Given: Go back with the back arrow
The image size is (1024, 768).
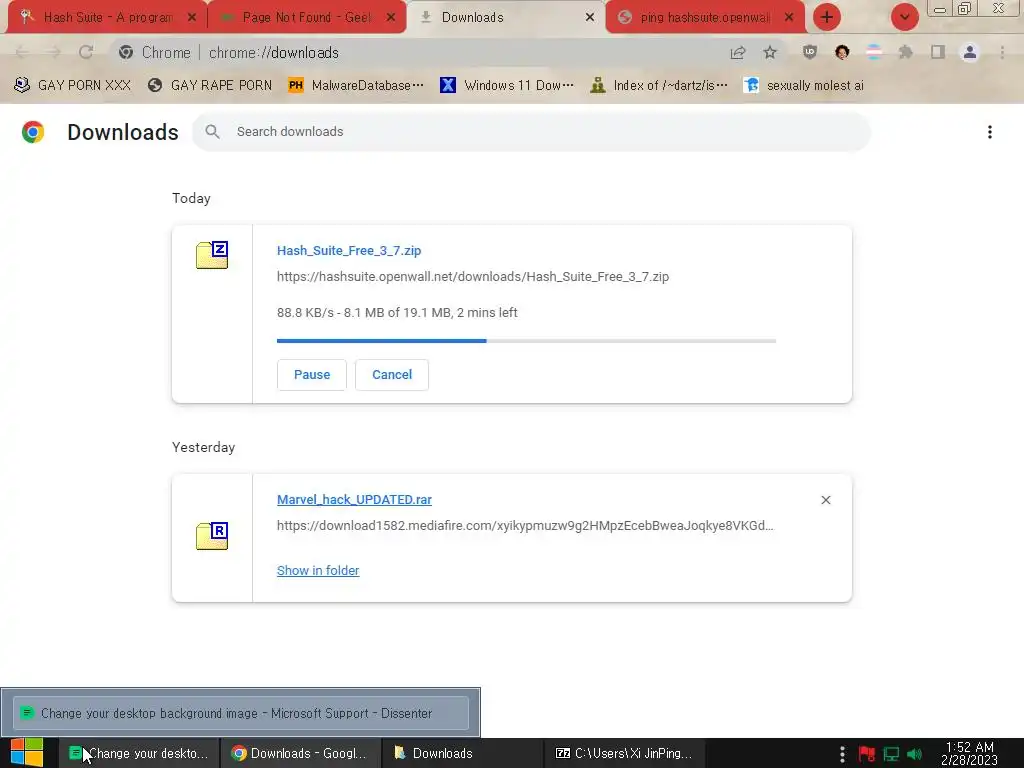Looking at the screenshot, I should click(22, 53).
